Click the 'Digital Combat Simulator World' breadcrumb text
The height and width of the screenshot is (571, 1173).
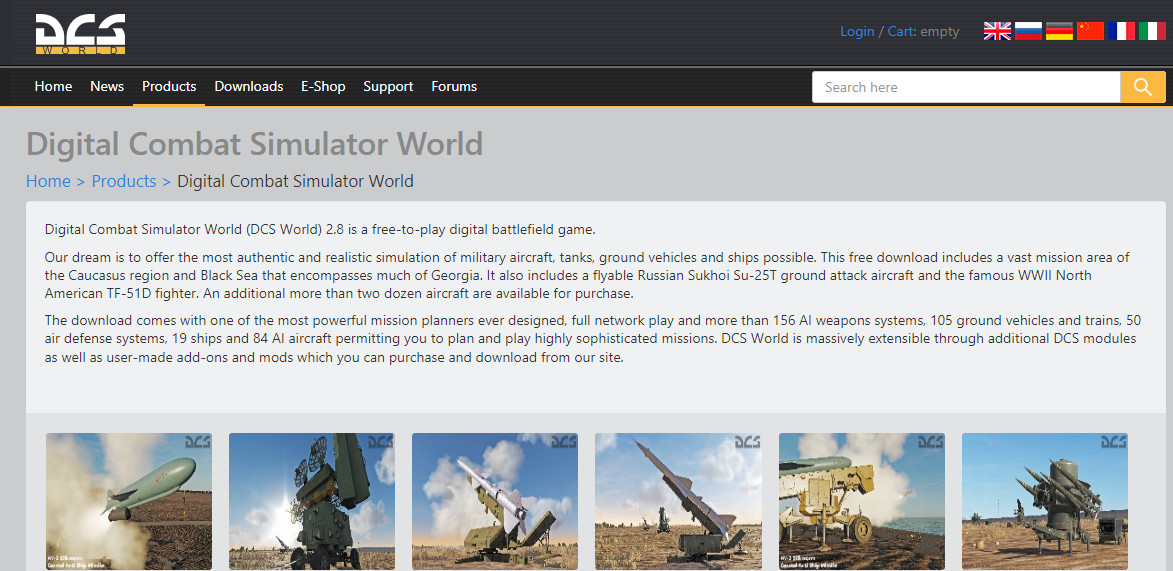pyautogui.click(x=295, y=181)
